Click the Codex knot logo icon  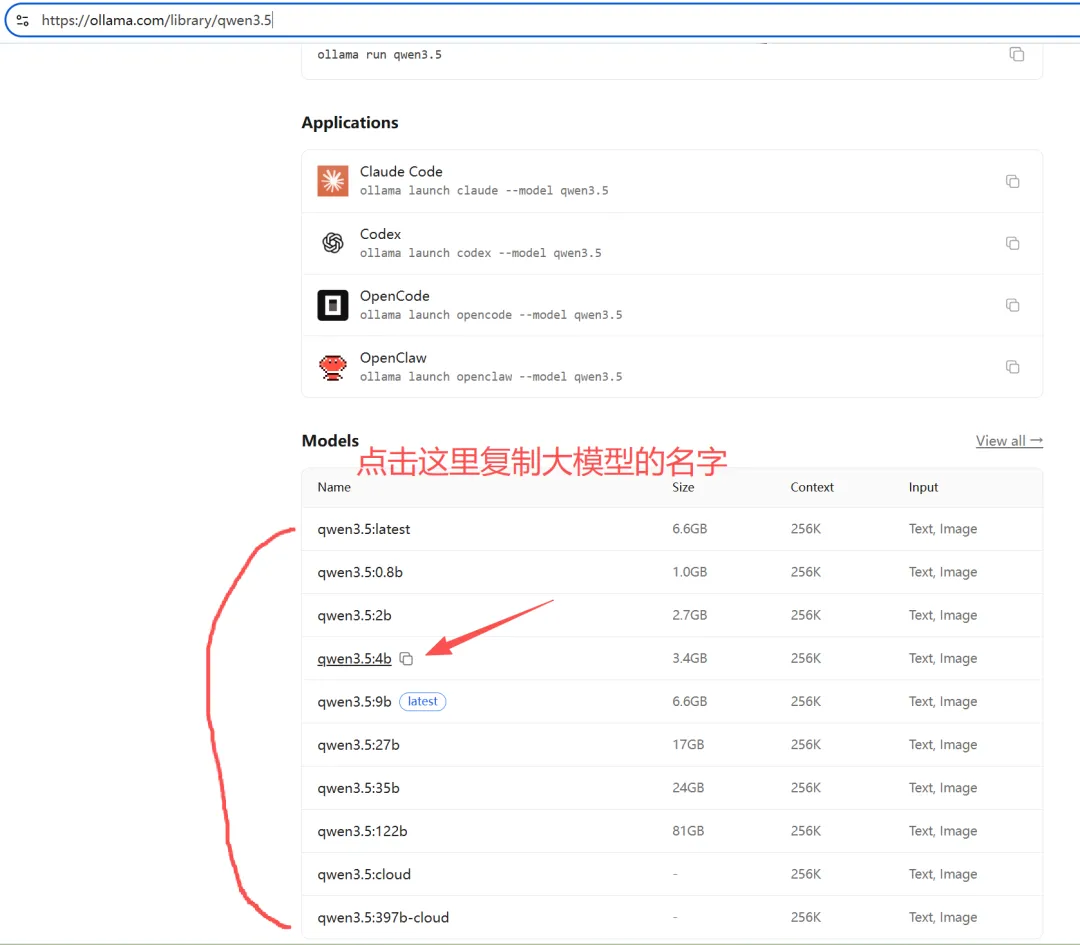pyautogui.click(x=333, y=242)
